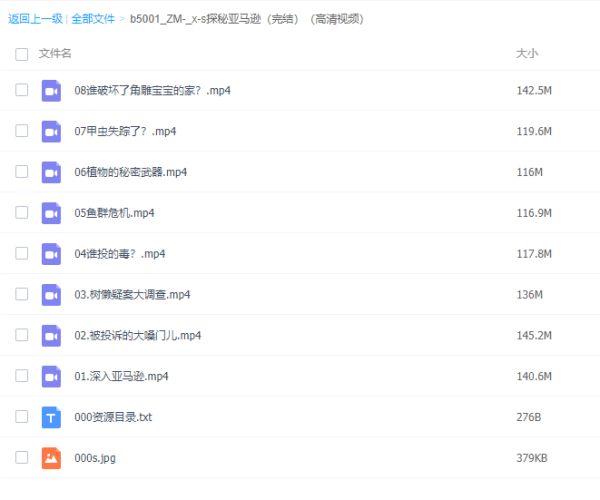Open 全部文件 breadcrumb link
Image resolution: width=600 pixels, height=500 pixels.
pos(93,19)
